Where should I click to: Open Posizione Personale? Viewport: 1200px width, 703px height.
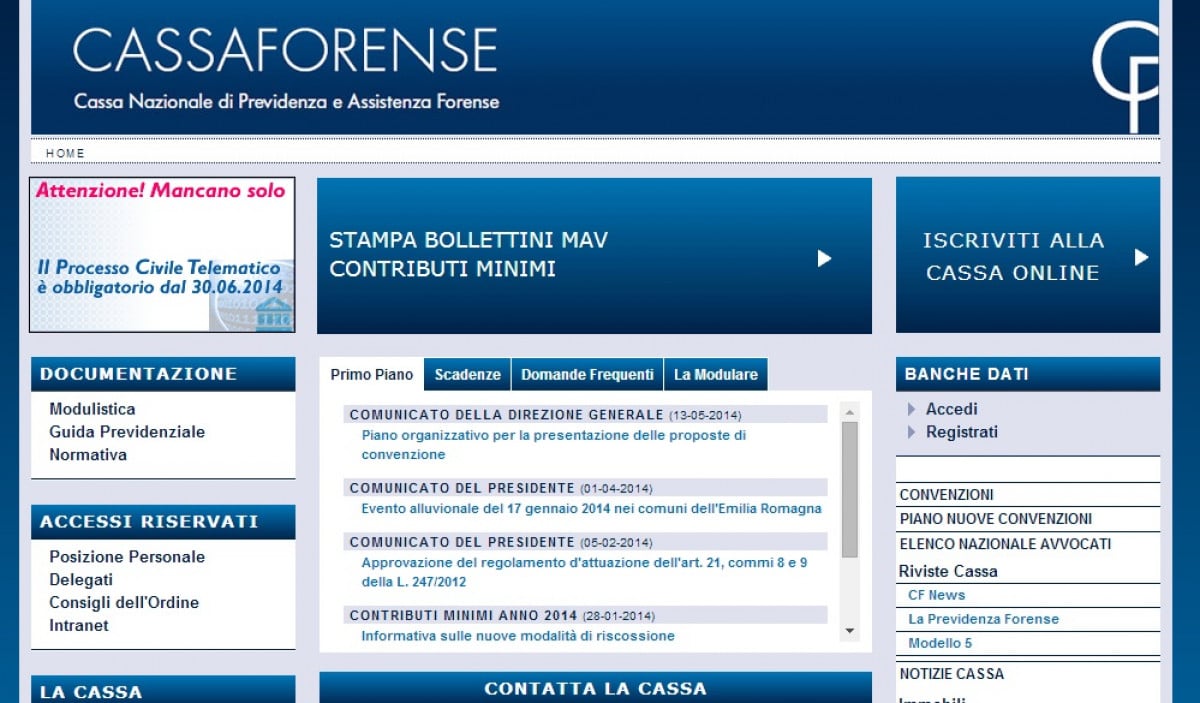127,557
